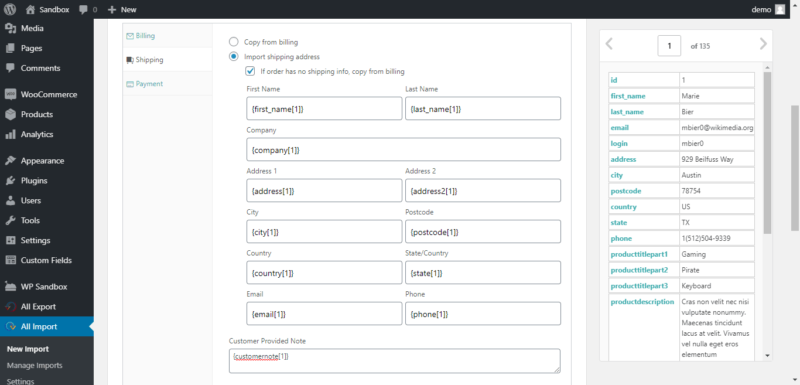Click the Company input field

point(404,149)
